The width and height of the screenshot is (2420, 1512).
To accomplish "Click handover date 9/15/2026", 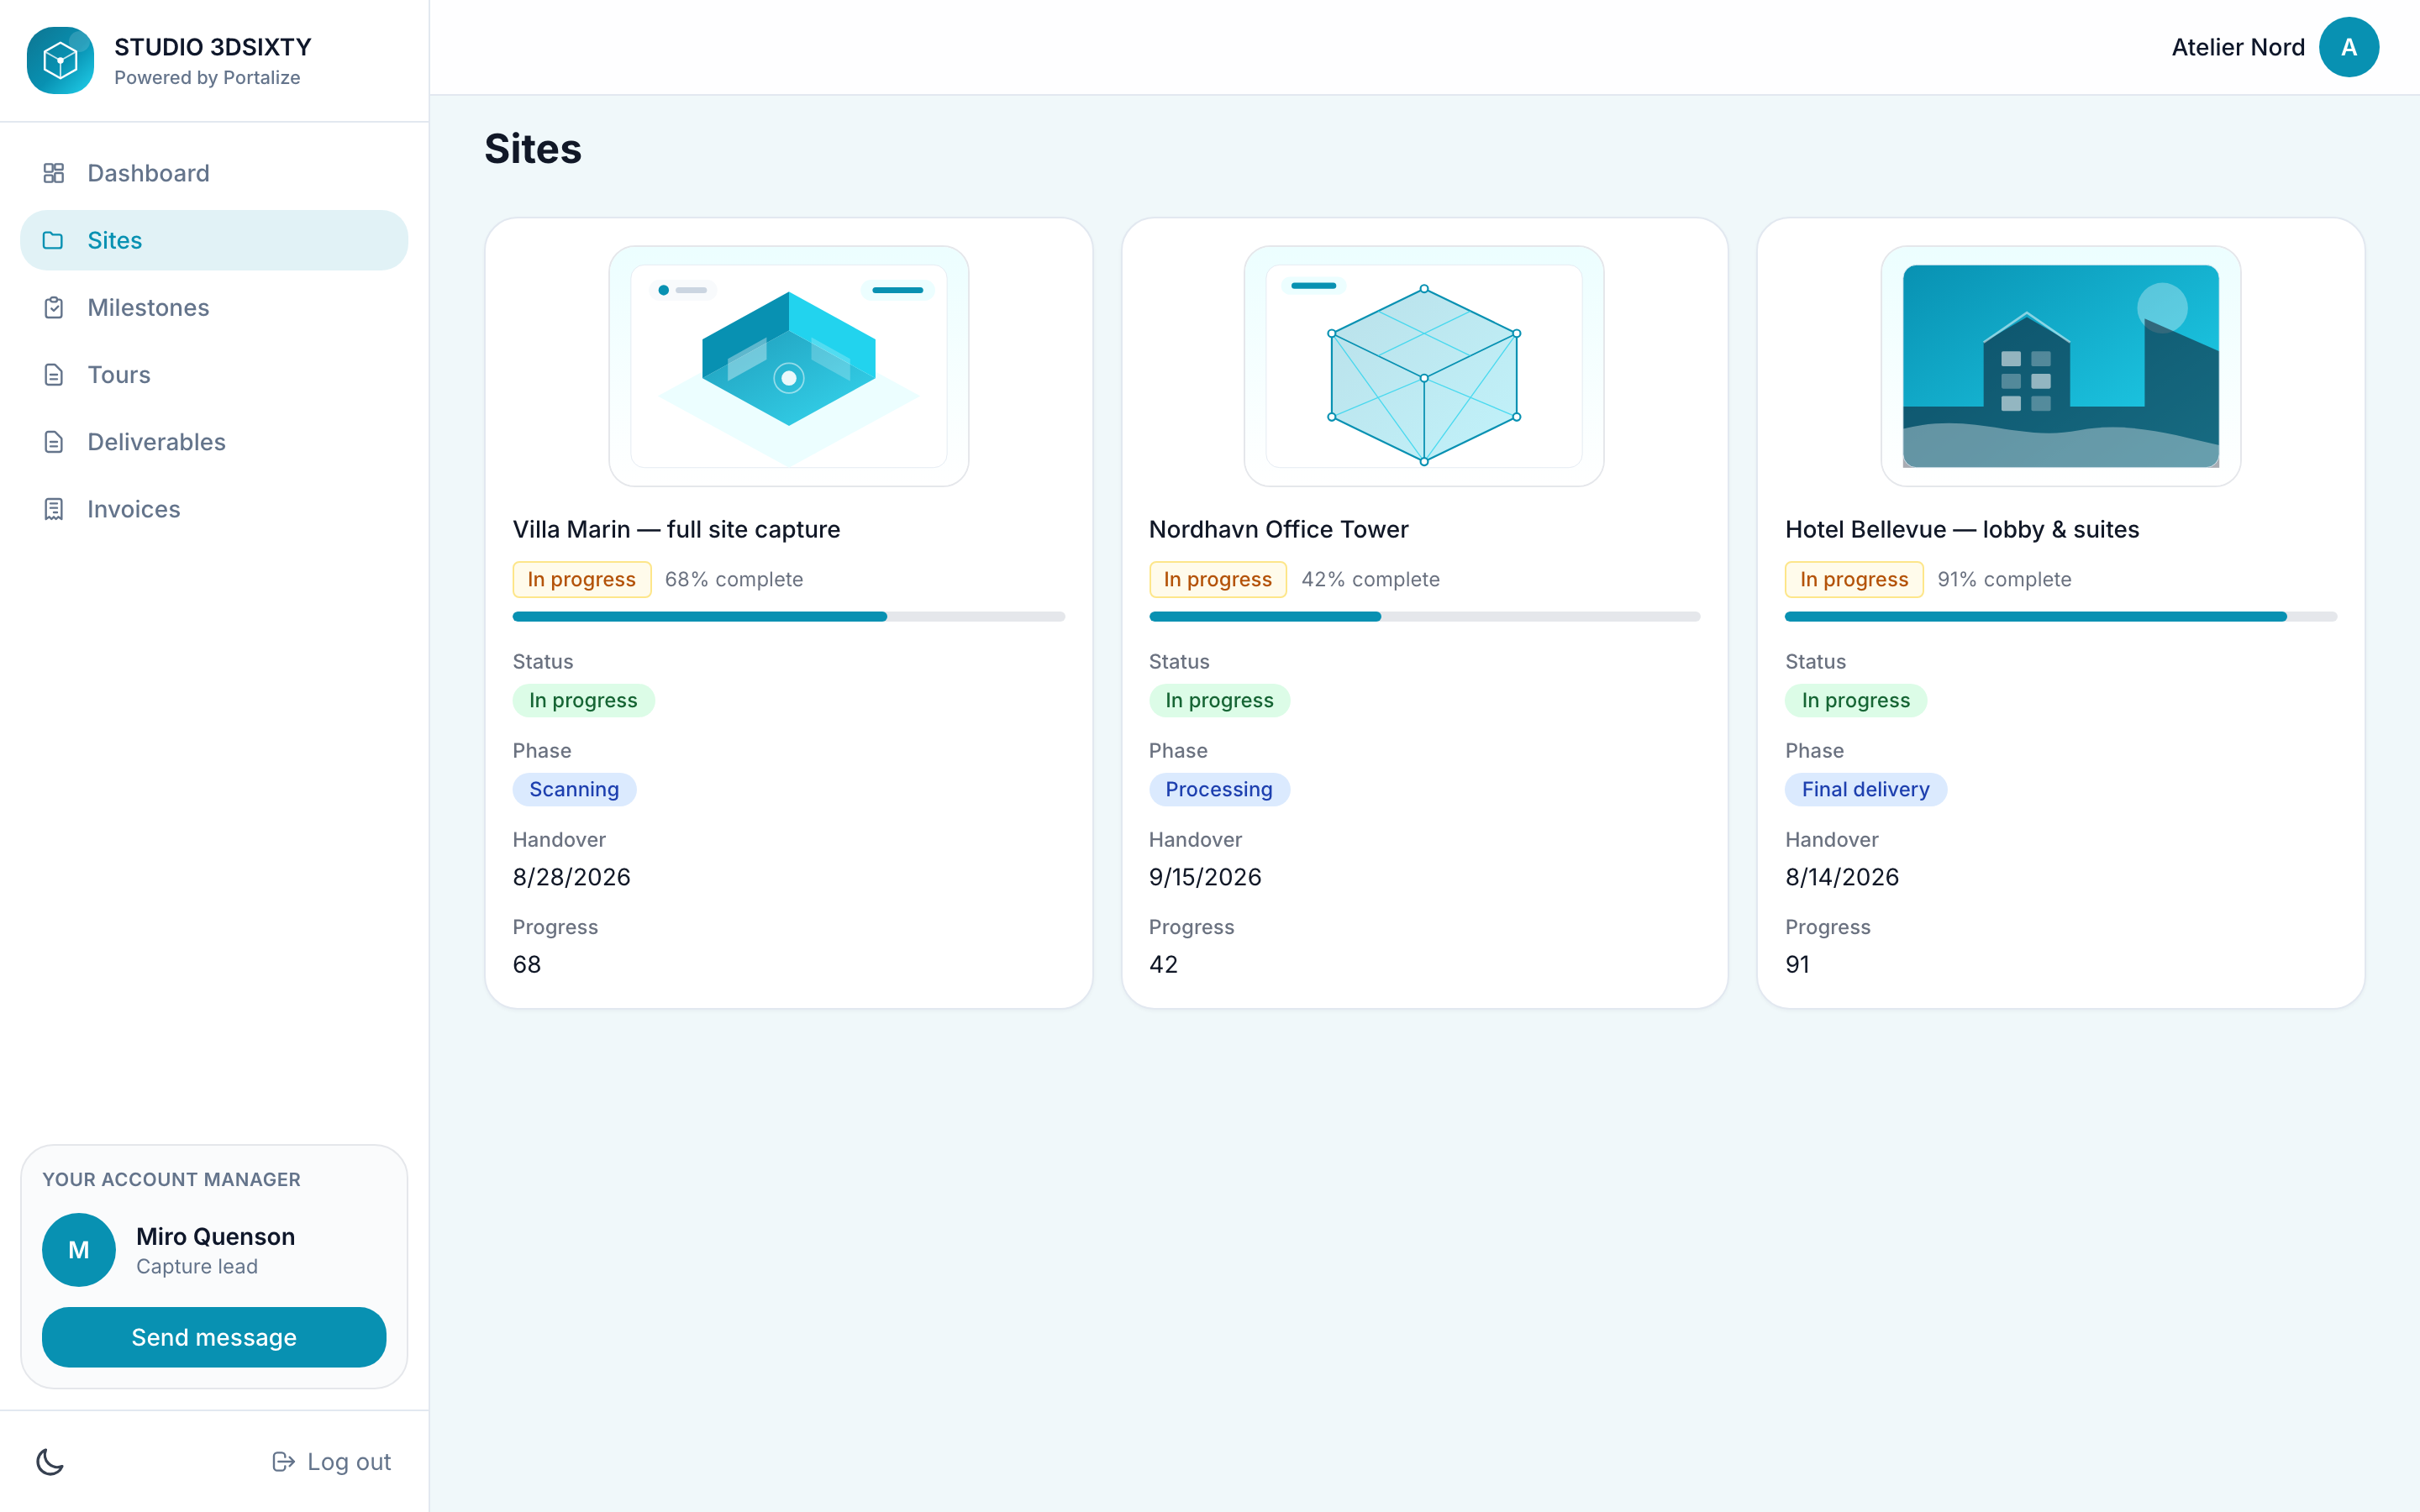I will [1205, 877].
